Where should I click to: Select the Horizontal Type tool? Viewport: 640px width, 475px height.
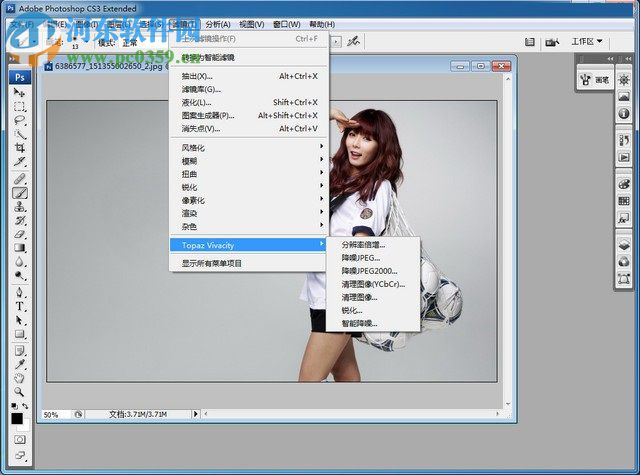[x=20, y=306]
